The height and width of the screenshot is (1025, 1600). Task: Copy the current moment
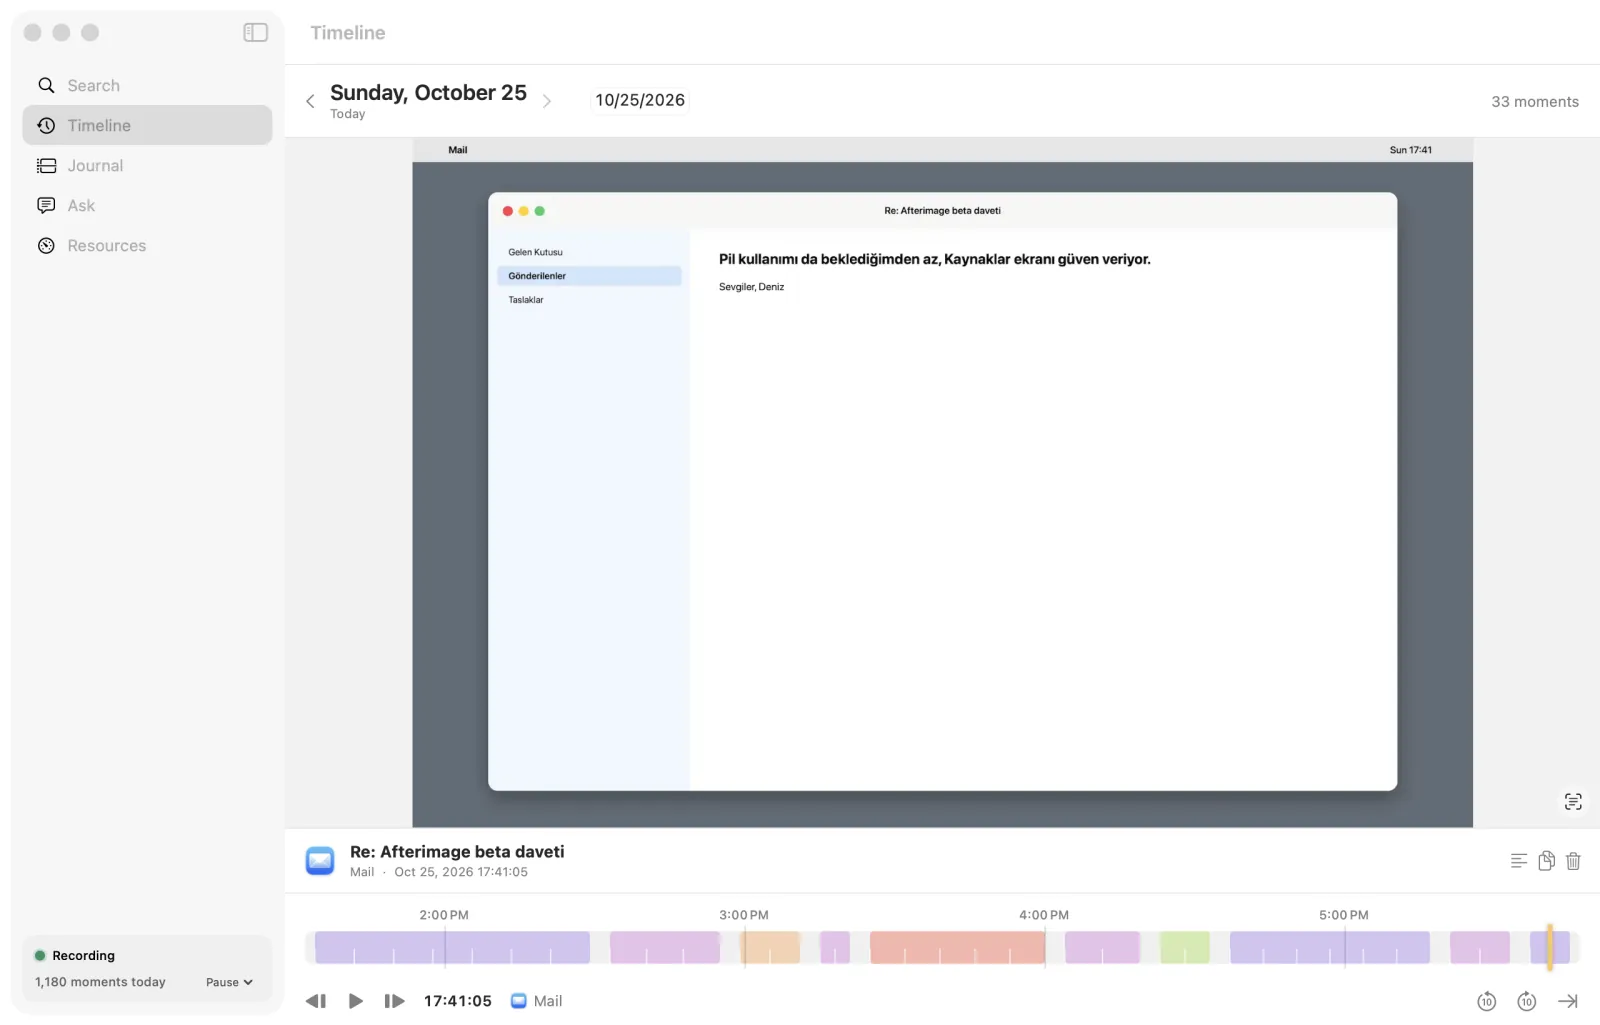(1547, 861)
